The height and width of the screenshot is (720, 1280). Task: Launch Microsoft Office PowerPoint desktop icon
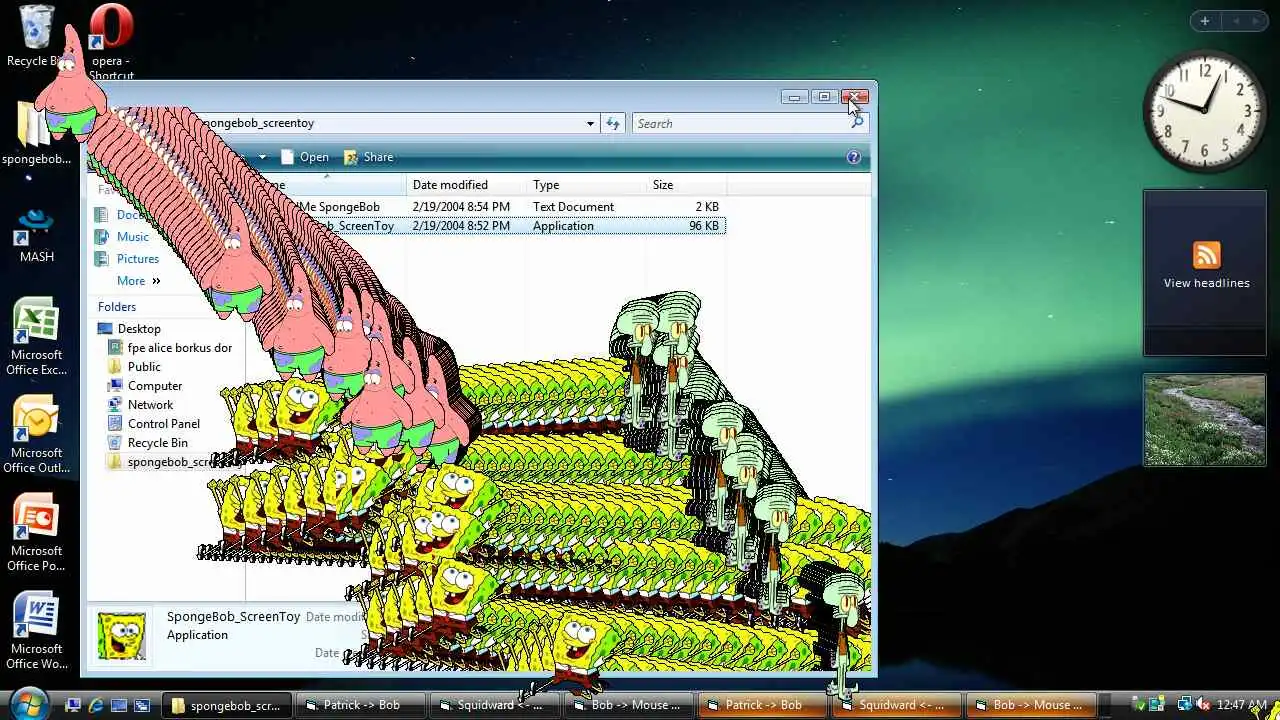point(37,533)
